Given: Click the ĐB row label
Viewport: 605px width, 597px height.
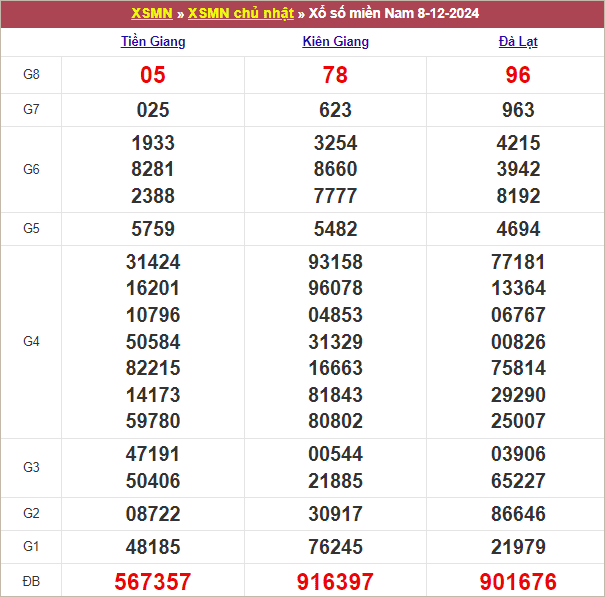Looking at the screenshot, I should click(x=31, y=581).
